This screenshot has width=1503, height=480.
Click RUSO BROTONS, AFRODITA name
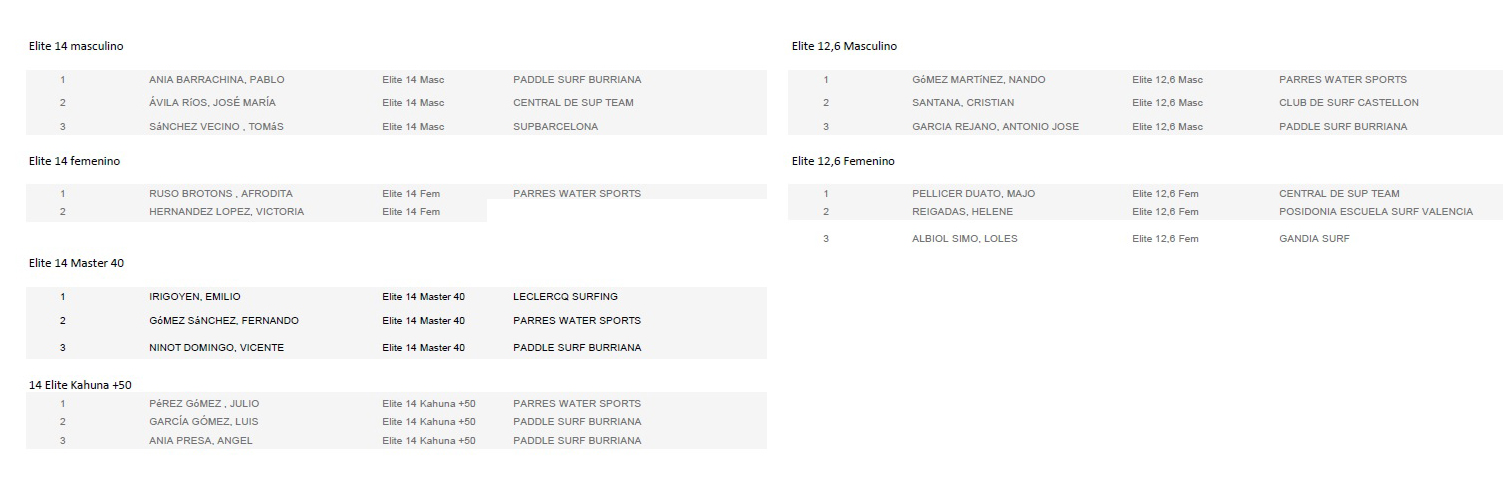220,194
